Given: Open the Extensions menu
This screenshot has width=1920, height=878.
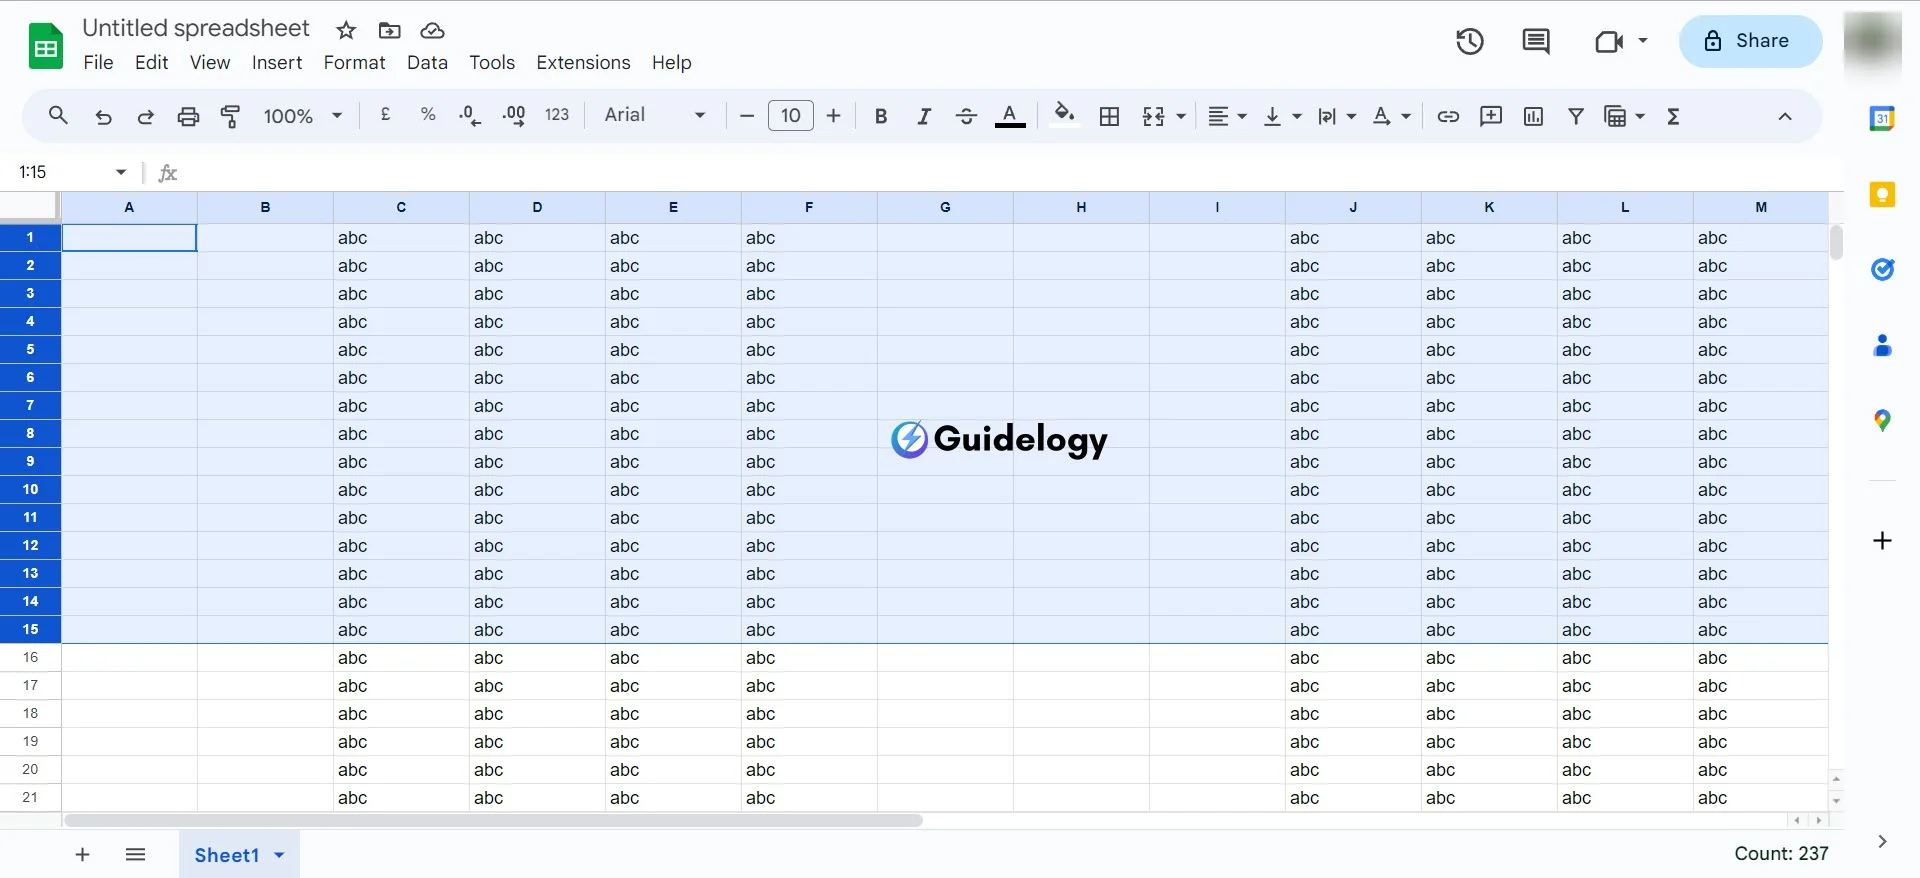Looking at the screenshot, I should [583, 62].
